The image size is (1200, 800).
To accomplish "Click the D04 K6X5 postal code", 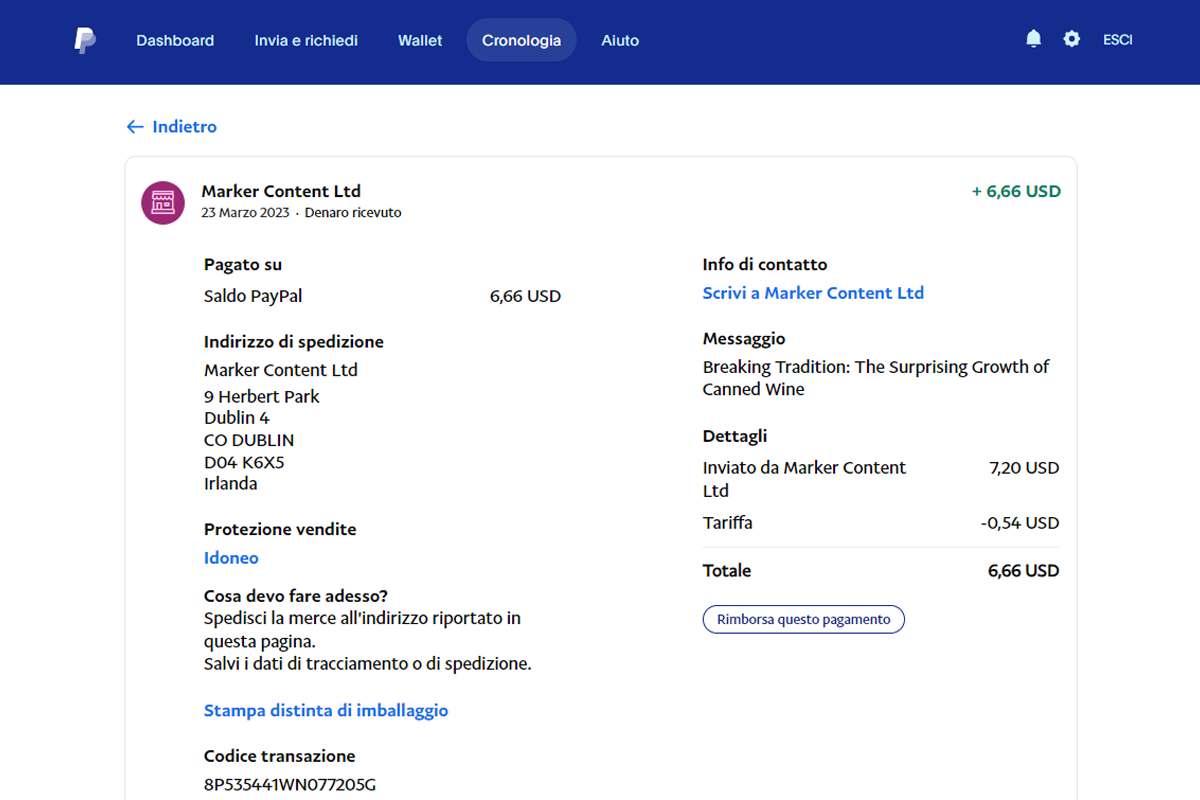I will pos(244,462).
